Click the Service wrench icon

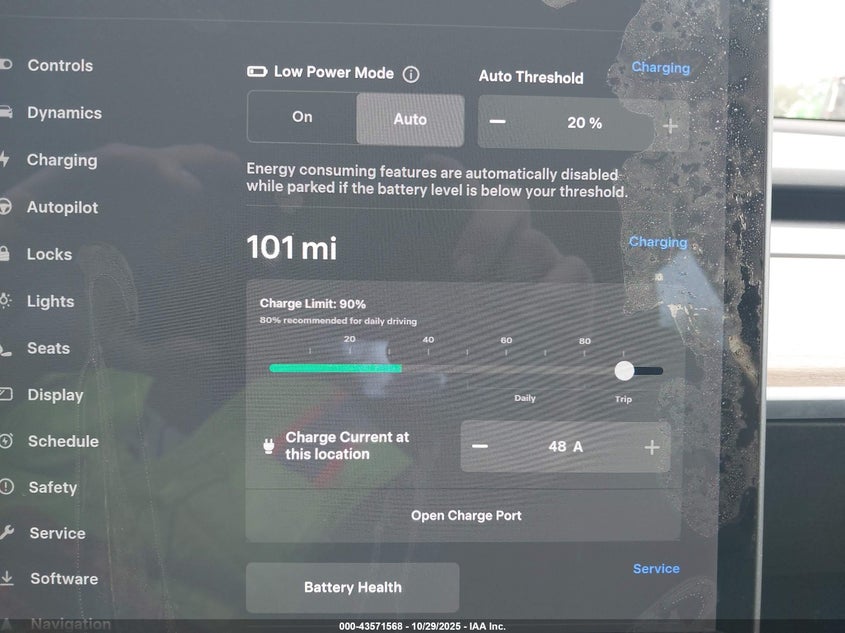[x=6, y=533]
